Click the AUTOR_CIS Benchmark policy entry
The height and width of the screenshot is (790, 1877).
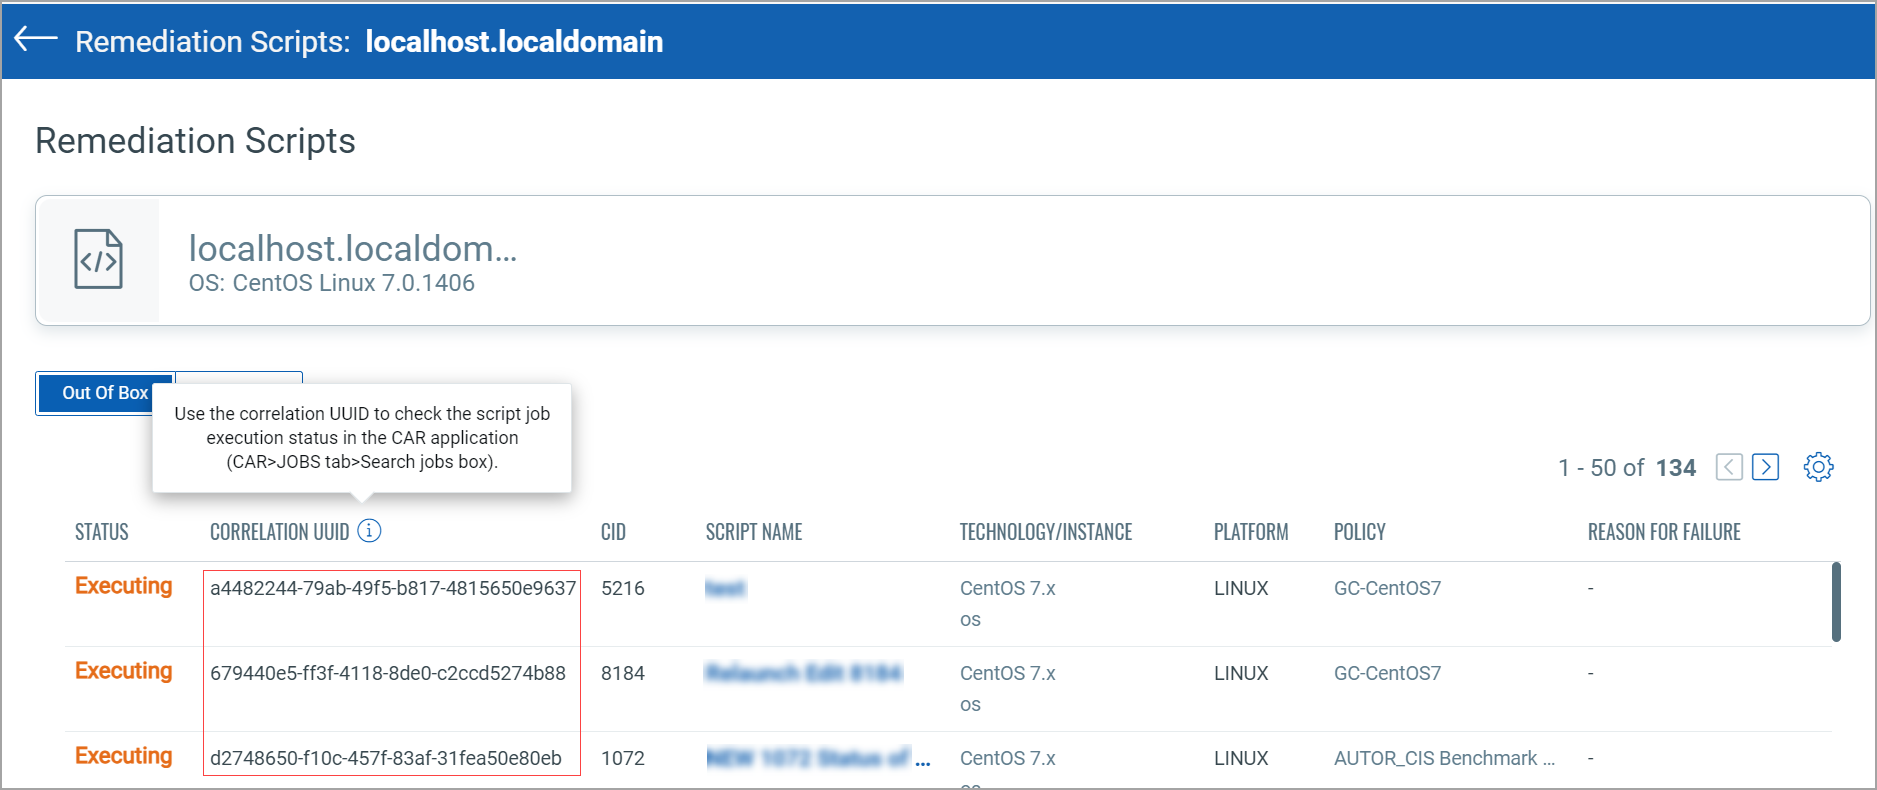click(x=1444, y=758)
